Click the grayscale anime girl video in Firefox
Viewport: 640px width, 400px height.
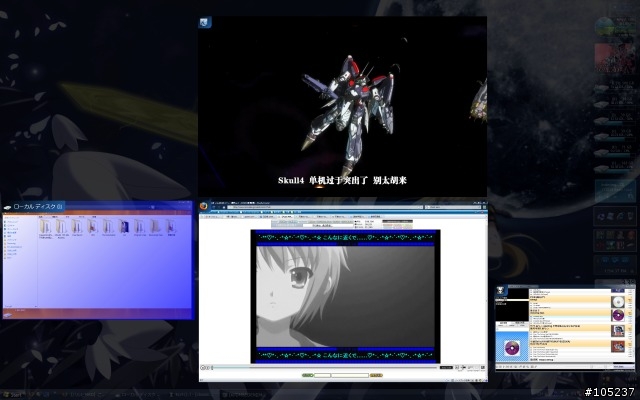click(345, 296)
